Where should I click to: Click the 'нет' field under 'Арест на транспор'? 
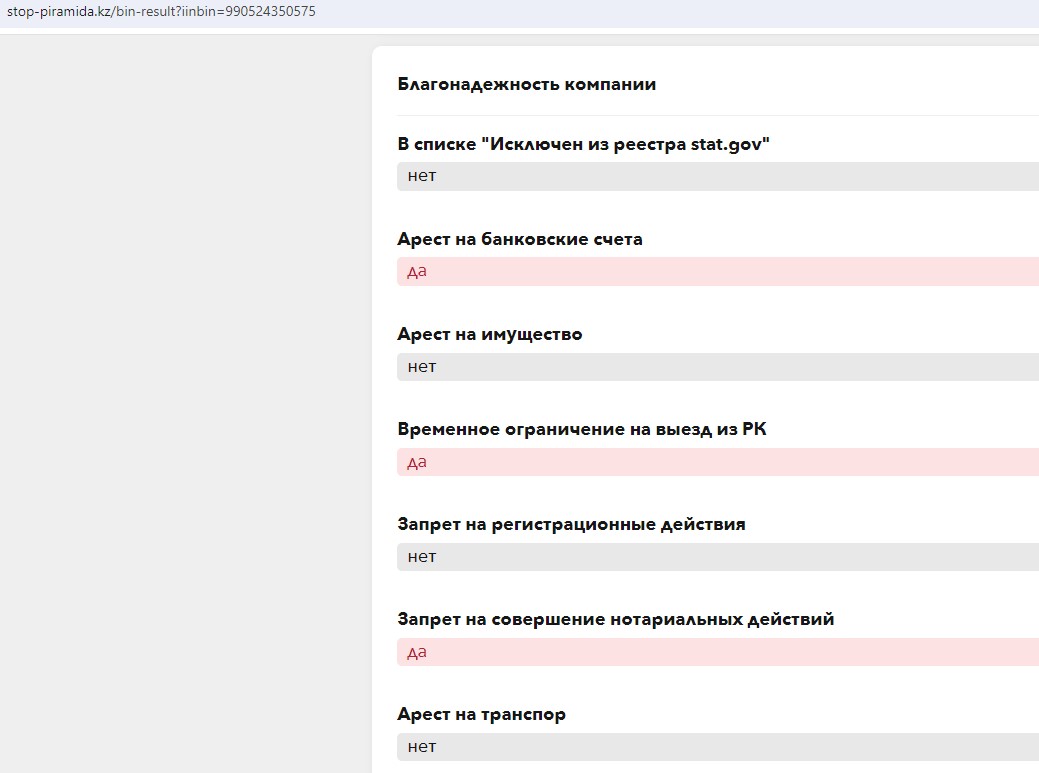coord(716,747)
